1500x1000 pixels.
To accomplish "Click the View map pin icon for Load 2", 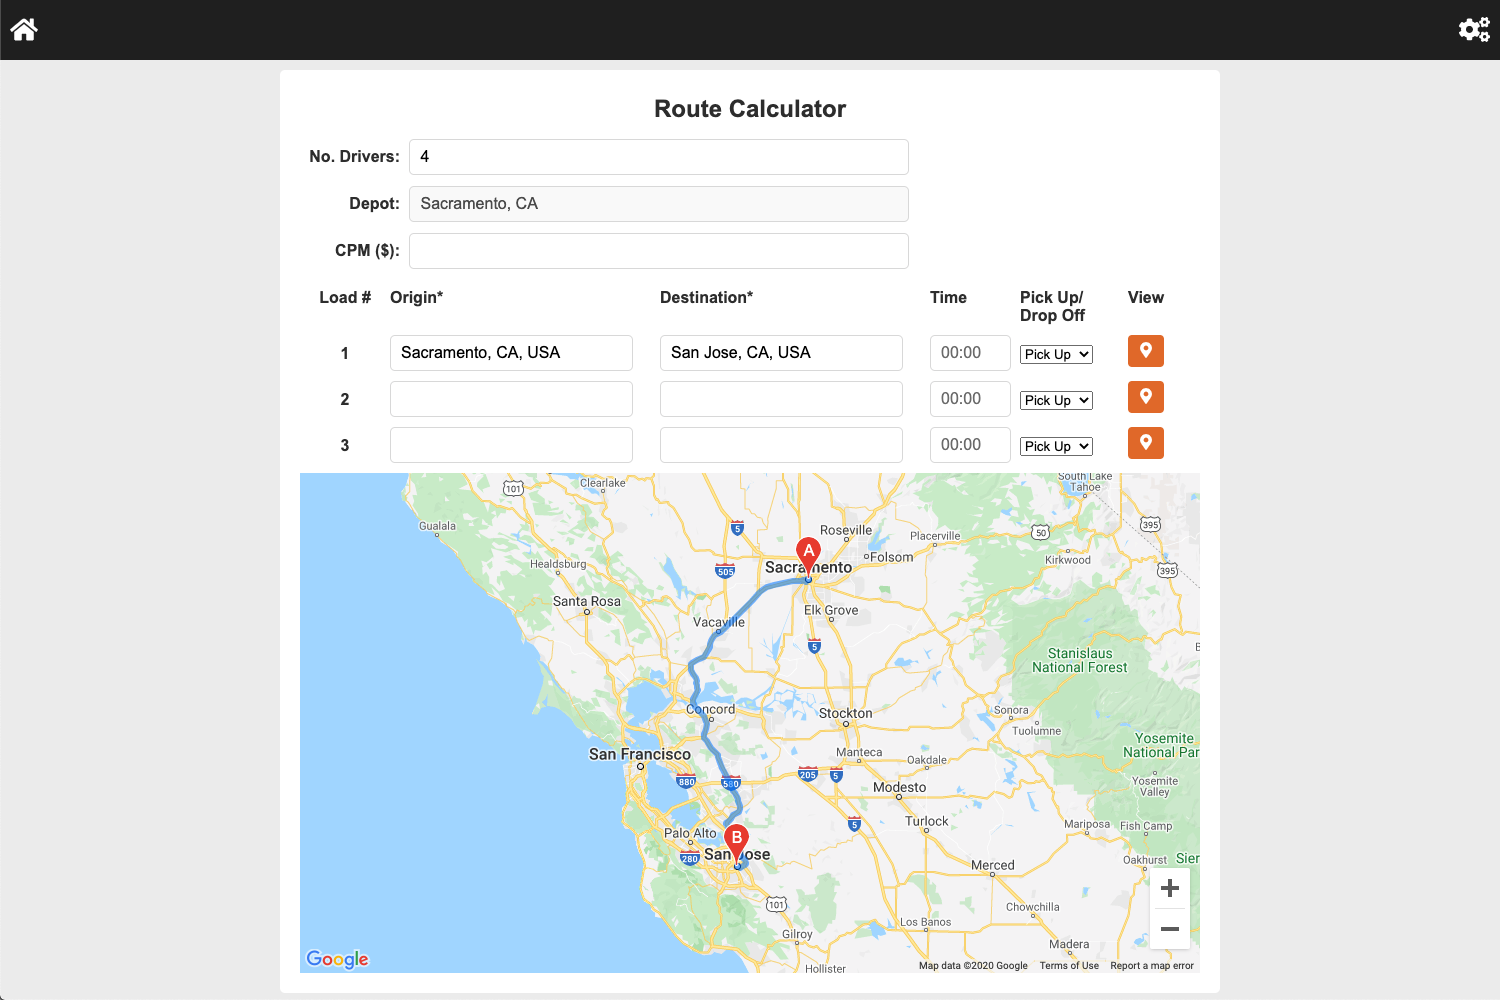I will pyautogui.click(x=1145, y=397).
